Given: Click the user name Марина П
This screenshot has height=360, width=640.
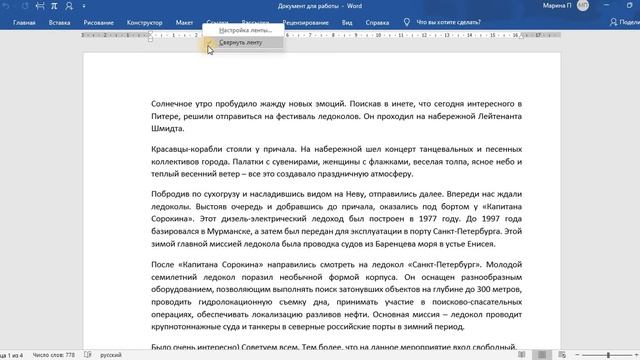Looking at the screenshot, I should coord(557,6).
